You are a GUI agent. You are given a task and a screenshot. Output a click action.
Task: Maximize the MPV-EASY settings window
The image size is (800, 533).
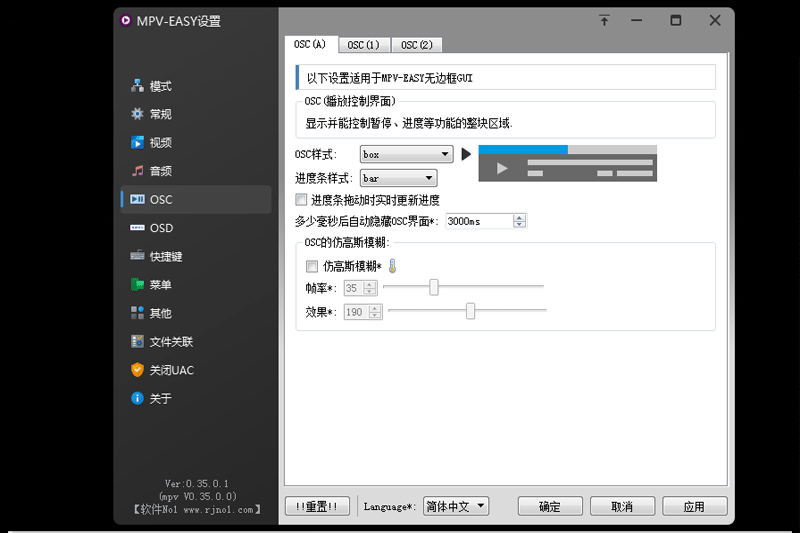[x=676, y=20]
